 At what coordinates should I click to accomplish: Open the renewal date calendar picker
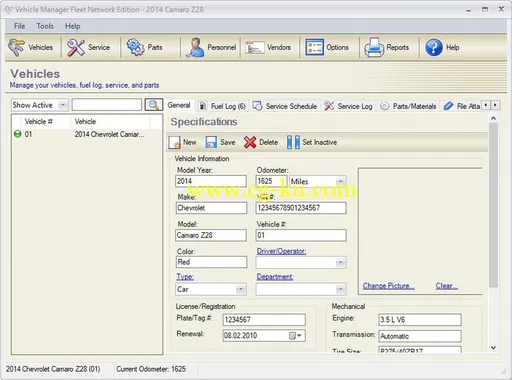click(295, 336)
